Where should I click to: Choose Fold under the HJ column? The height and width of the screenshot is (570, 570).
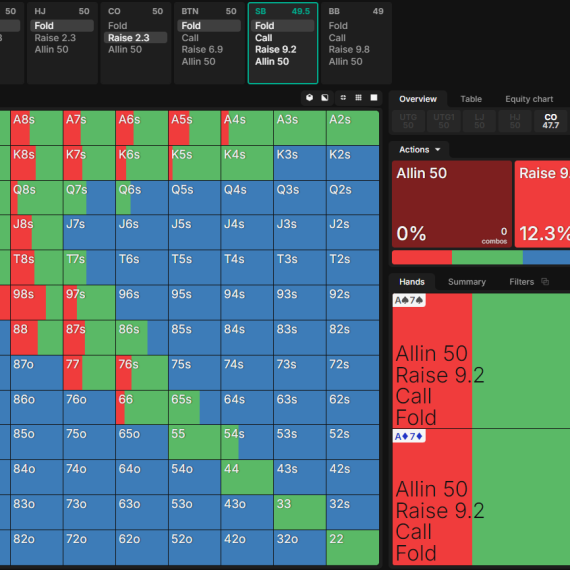click(x=62, y=26)
